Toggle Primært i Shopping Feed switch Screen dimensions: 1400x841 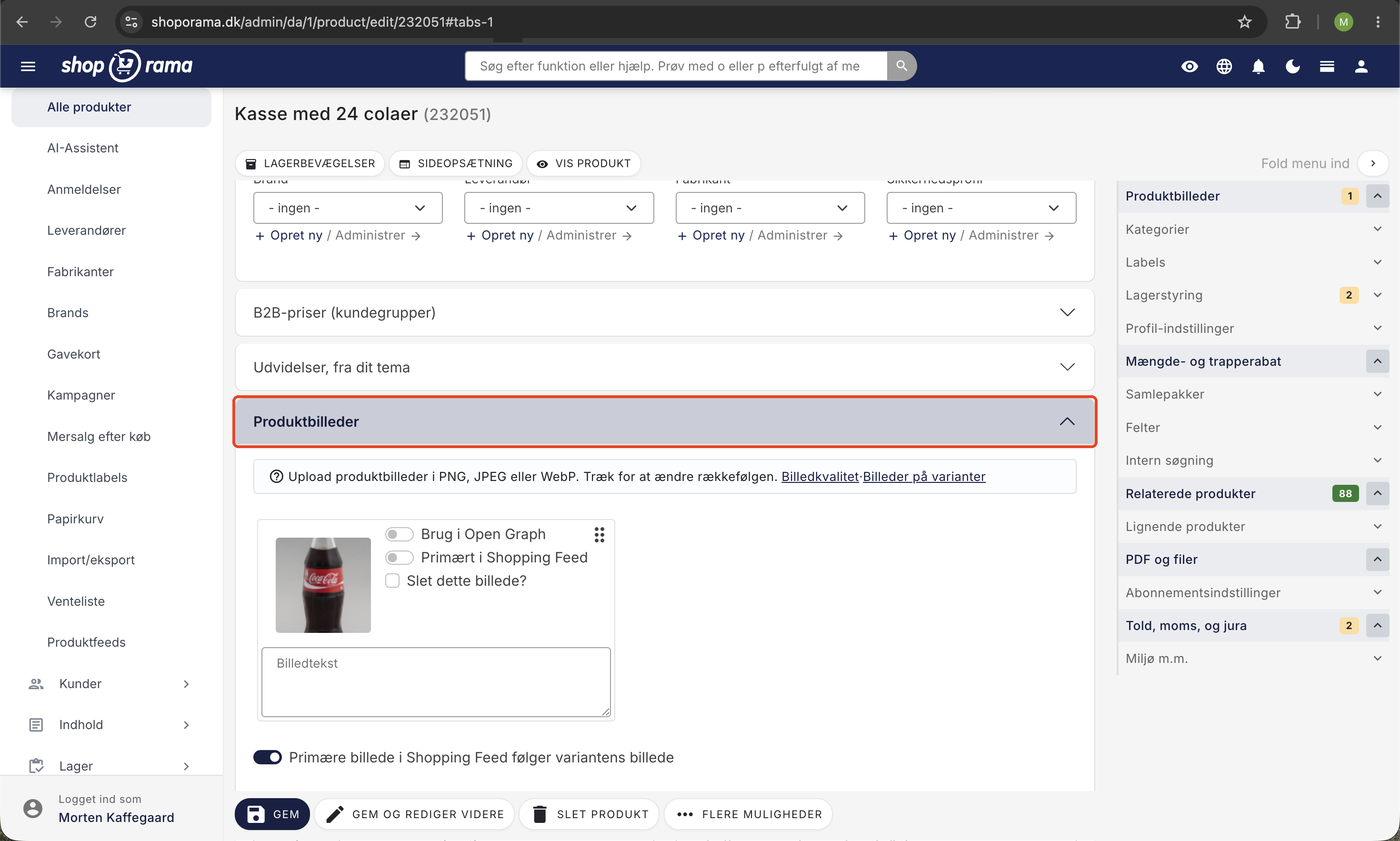(x=399, y=558)
